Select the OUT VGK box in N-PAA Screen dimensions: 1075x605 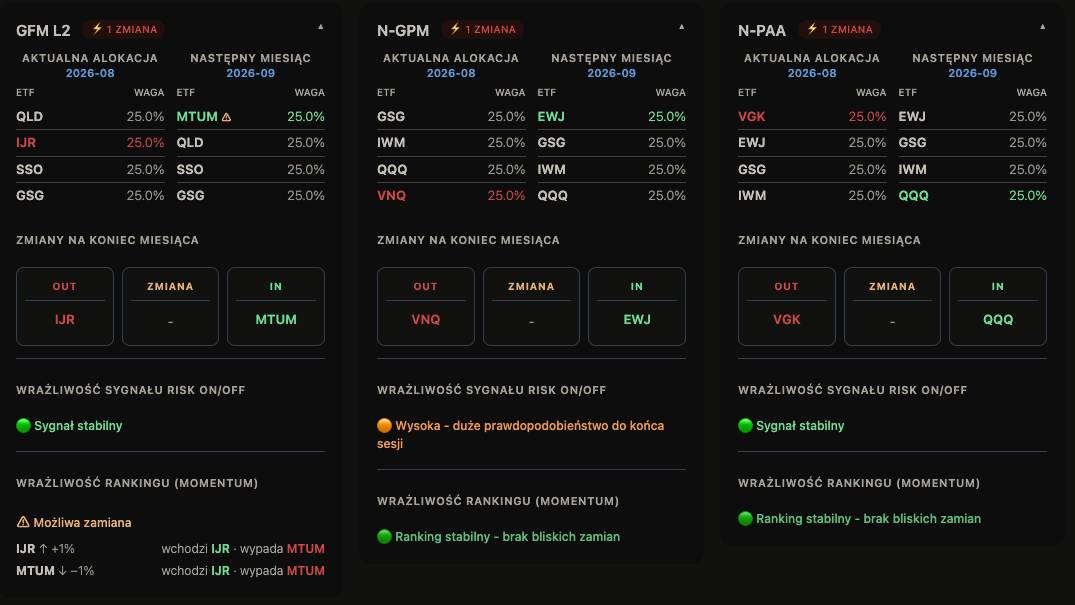tap(787, 307)
